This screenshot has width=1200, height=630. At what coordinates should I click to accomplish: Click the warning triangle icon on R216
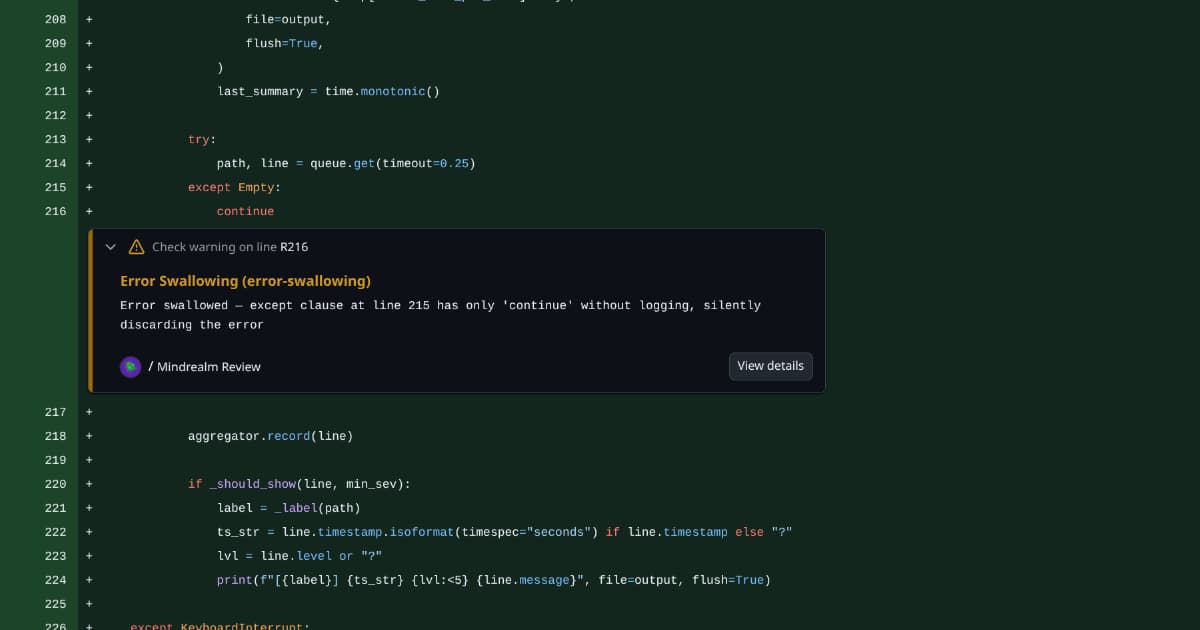point(136,246)
